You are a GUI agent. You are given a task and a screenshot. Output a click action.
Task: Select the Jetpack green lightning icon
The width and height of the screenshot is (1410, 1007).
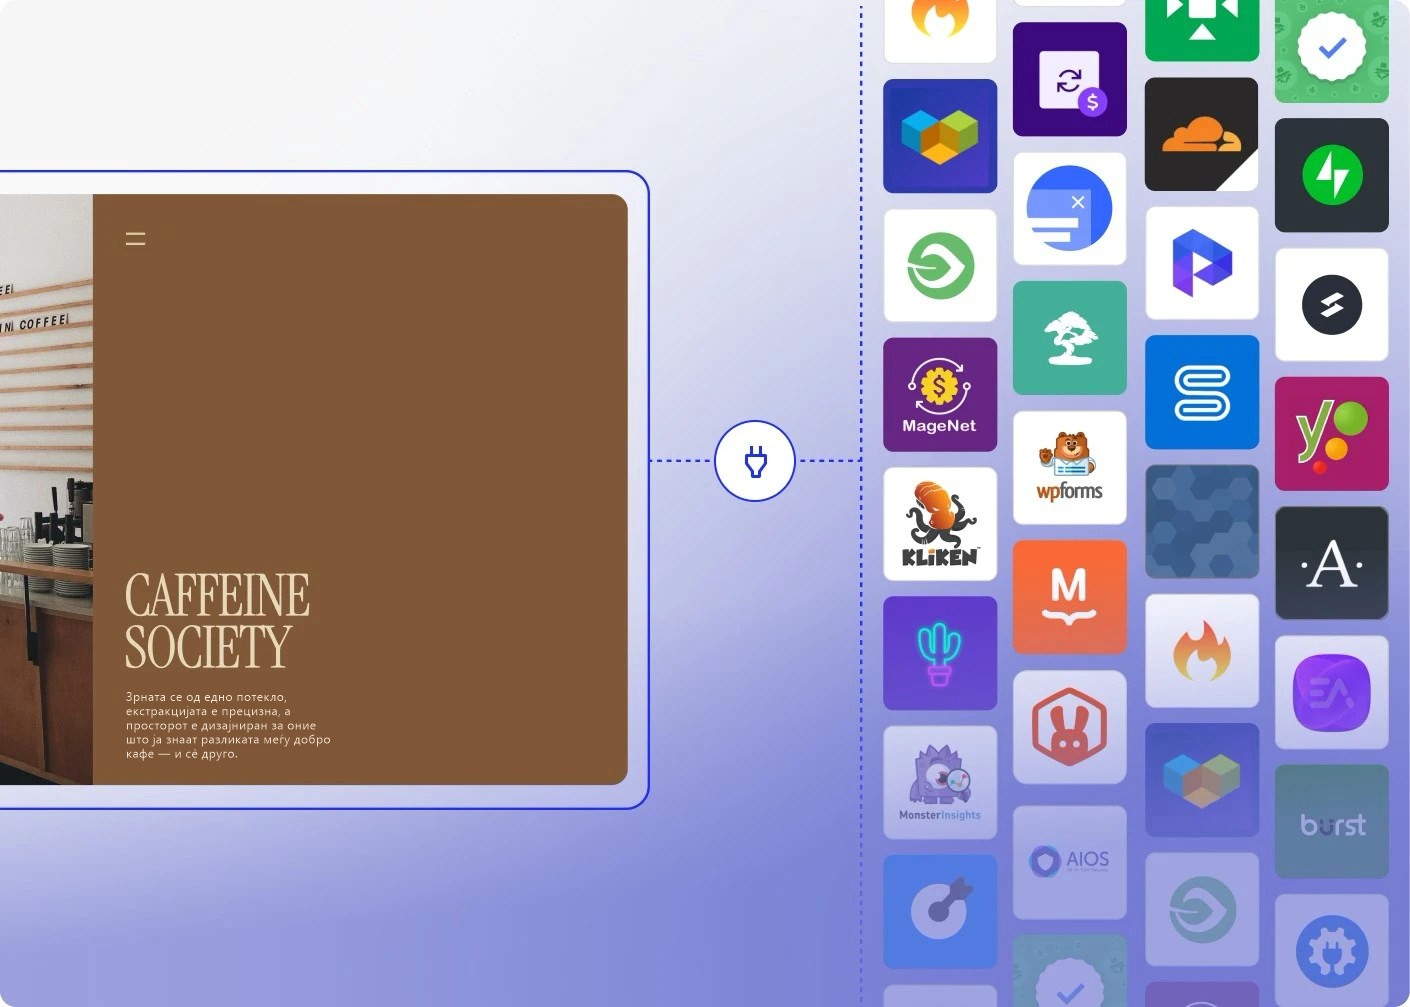click(x=1332, y=175)
